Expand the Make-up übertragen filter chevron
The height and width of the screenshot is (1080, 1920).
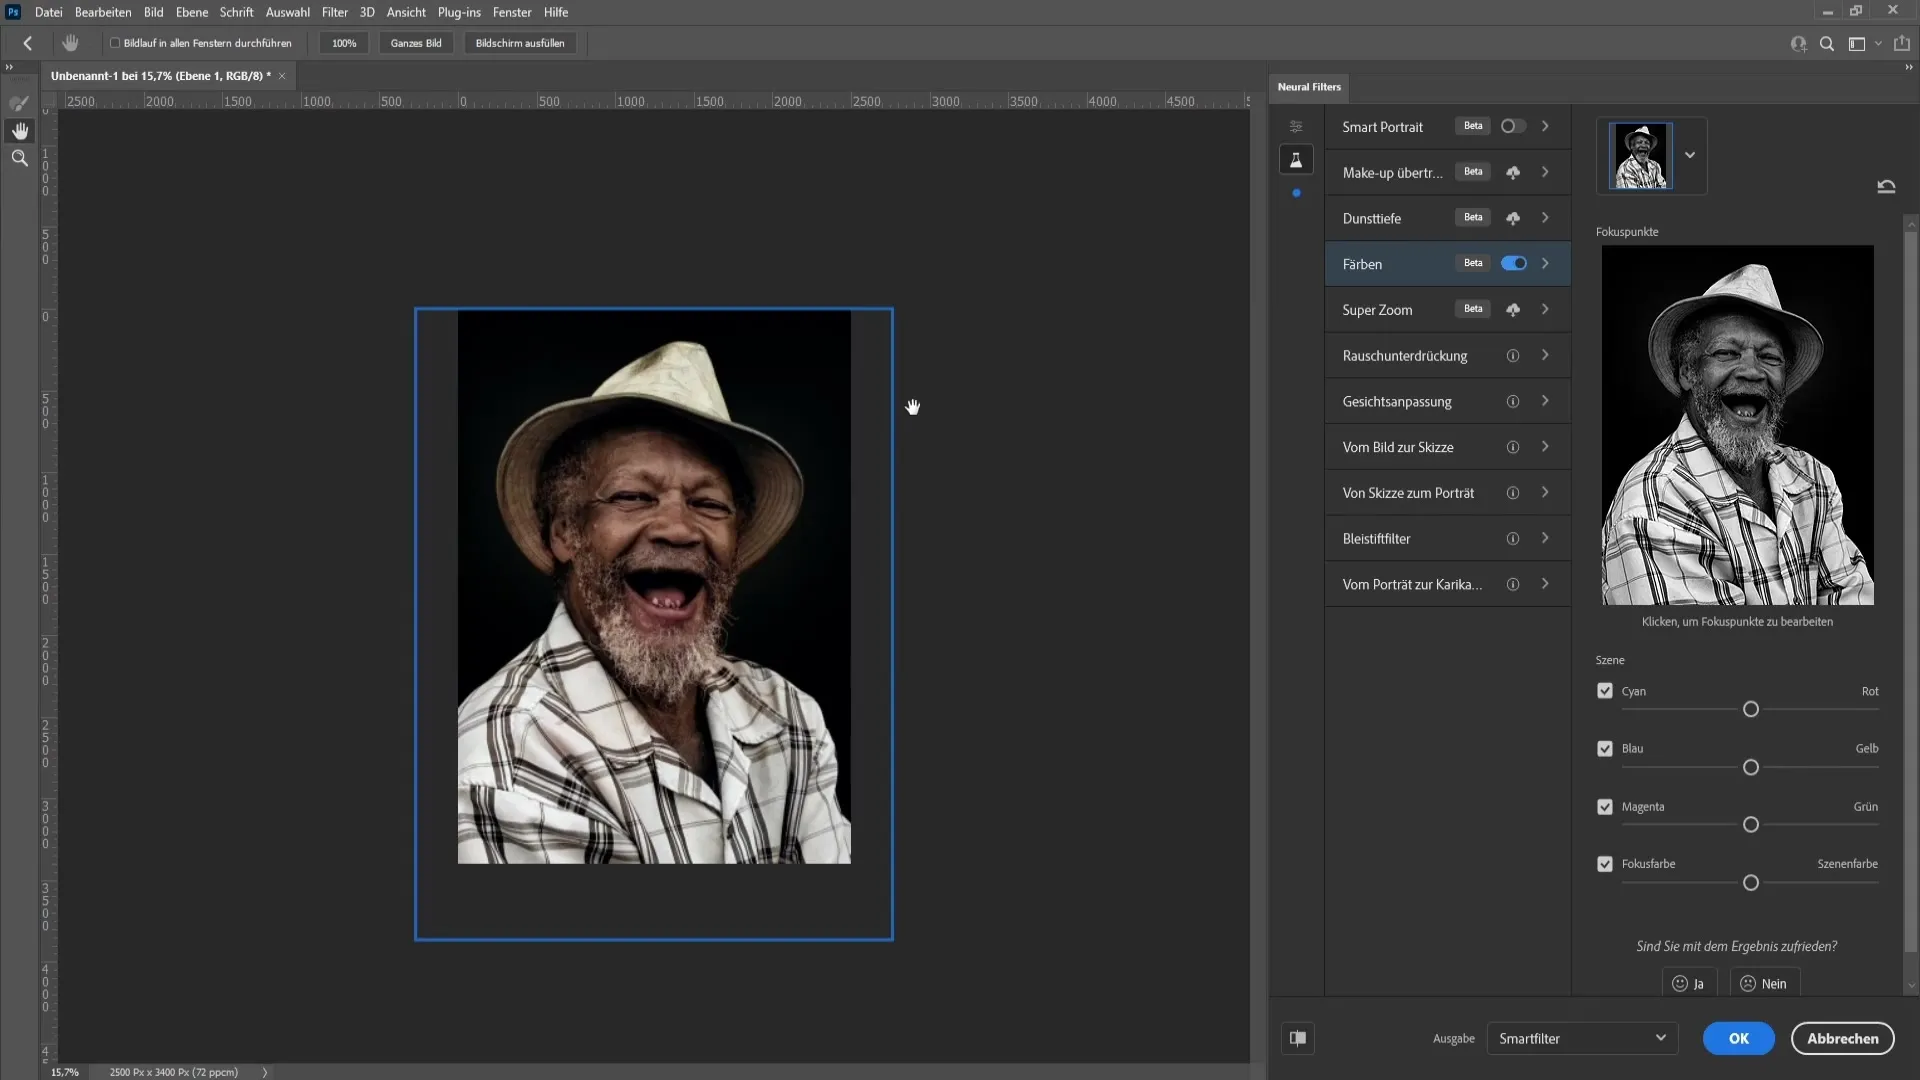coord(1546,172)
